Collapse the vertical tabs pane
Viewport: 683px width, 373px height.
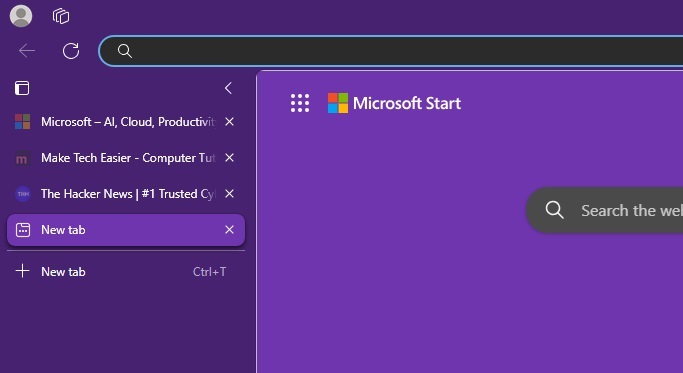click(228, 88)
